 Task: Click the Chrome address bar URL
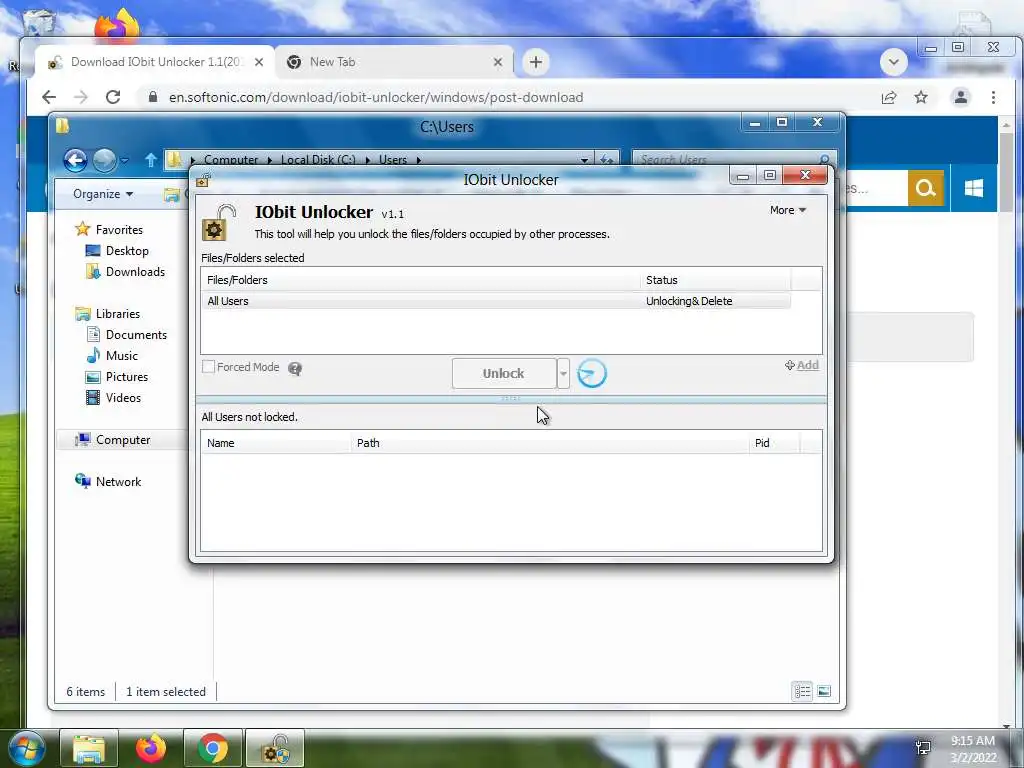376,97
